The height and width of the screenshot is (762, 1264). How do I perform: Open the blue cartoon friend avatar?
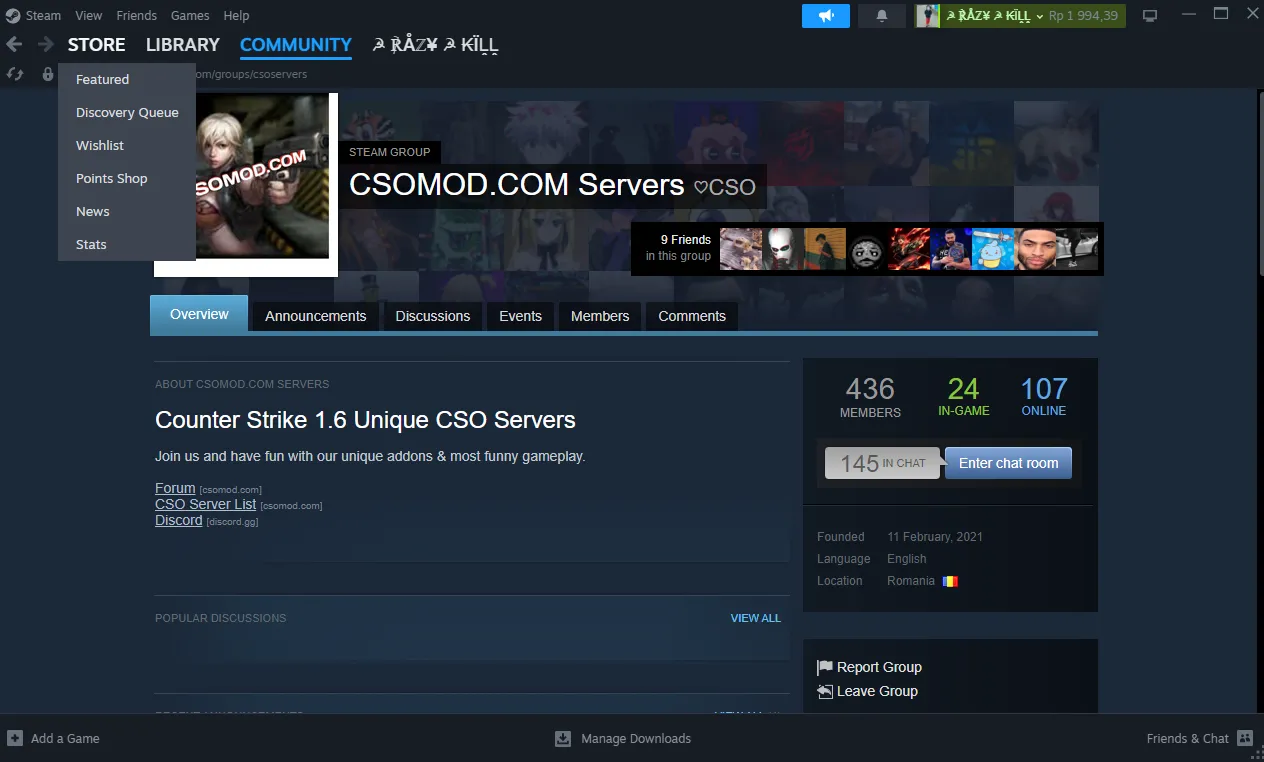(993, 249)
